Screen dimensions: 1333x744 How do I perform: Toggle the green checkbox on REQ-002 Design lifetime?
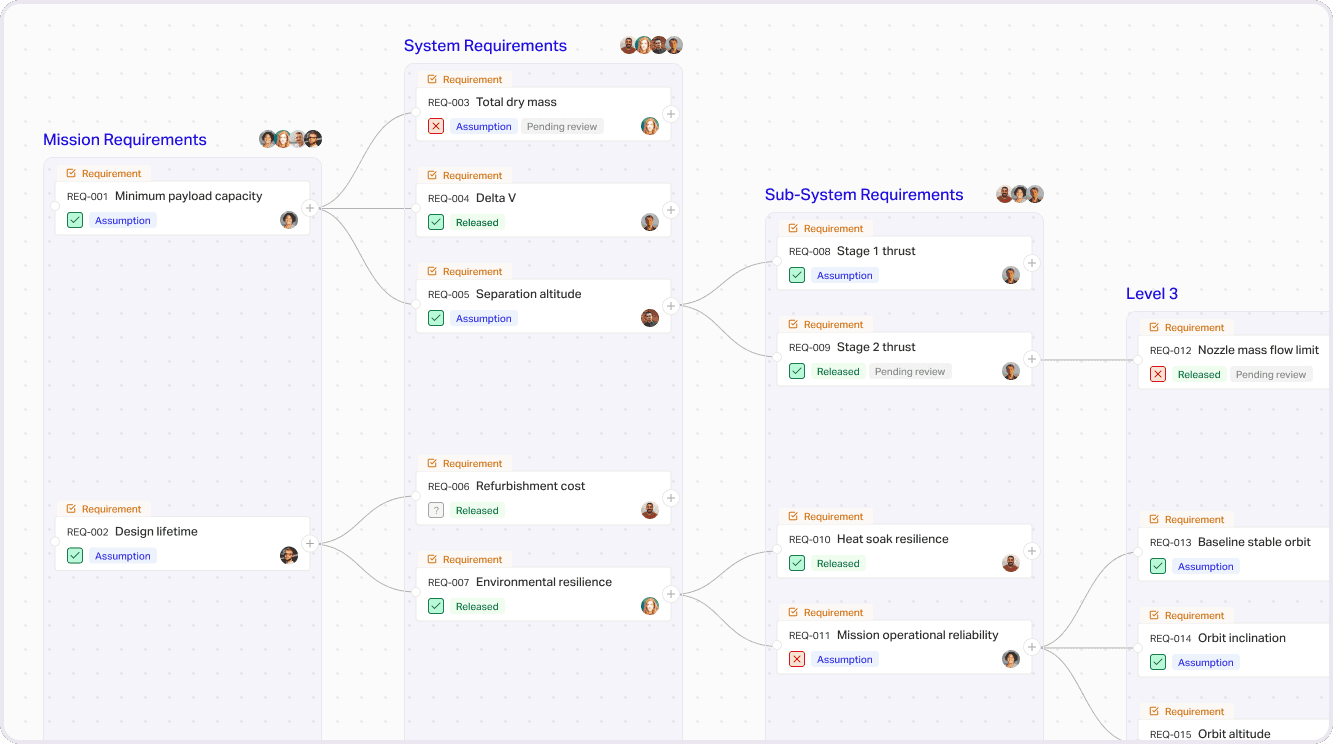tap(75, 555)
